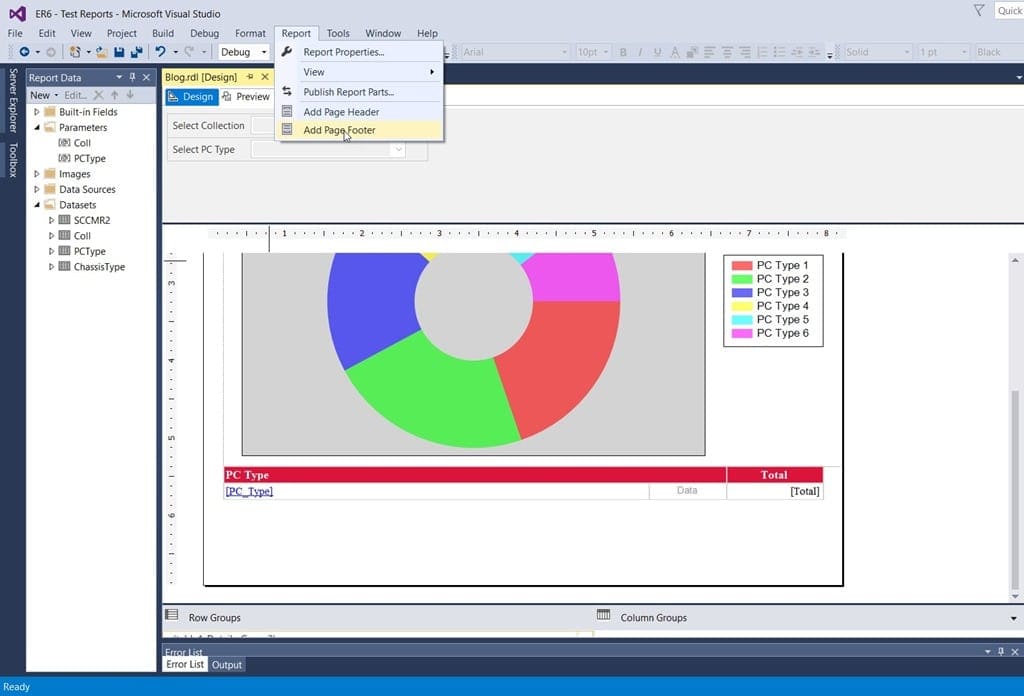Click the Save icon in the toolbar
Image resolution: width=1024 pixels, height=696 pixels.
(119, 52)
